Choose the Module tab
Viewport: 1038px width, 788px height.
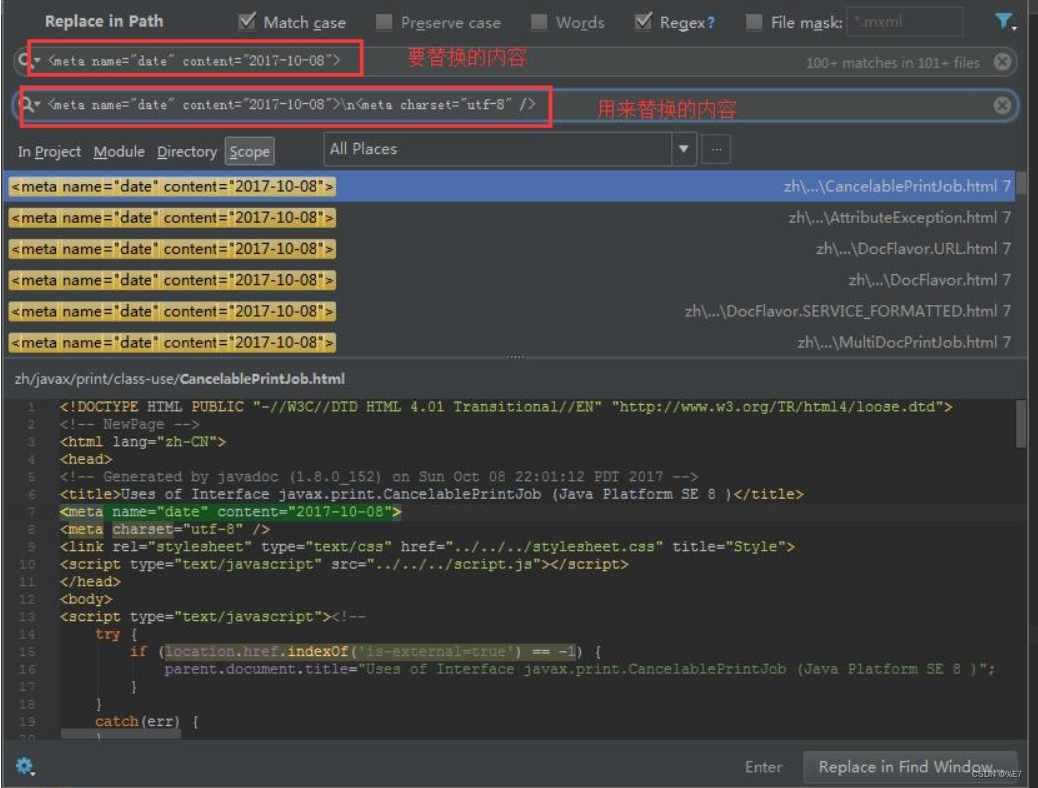point(119,151)
